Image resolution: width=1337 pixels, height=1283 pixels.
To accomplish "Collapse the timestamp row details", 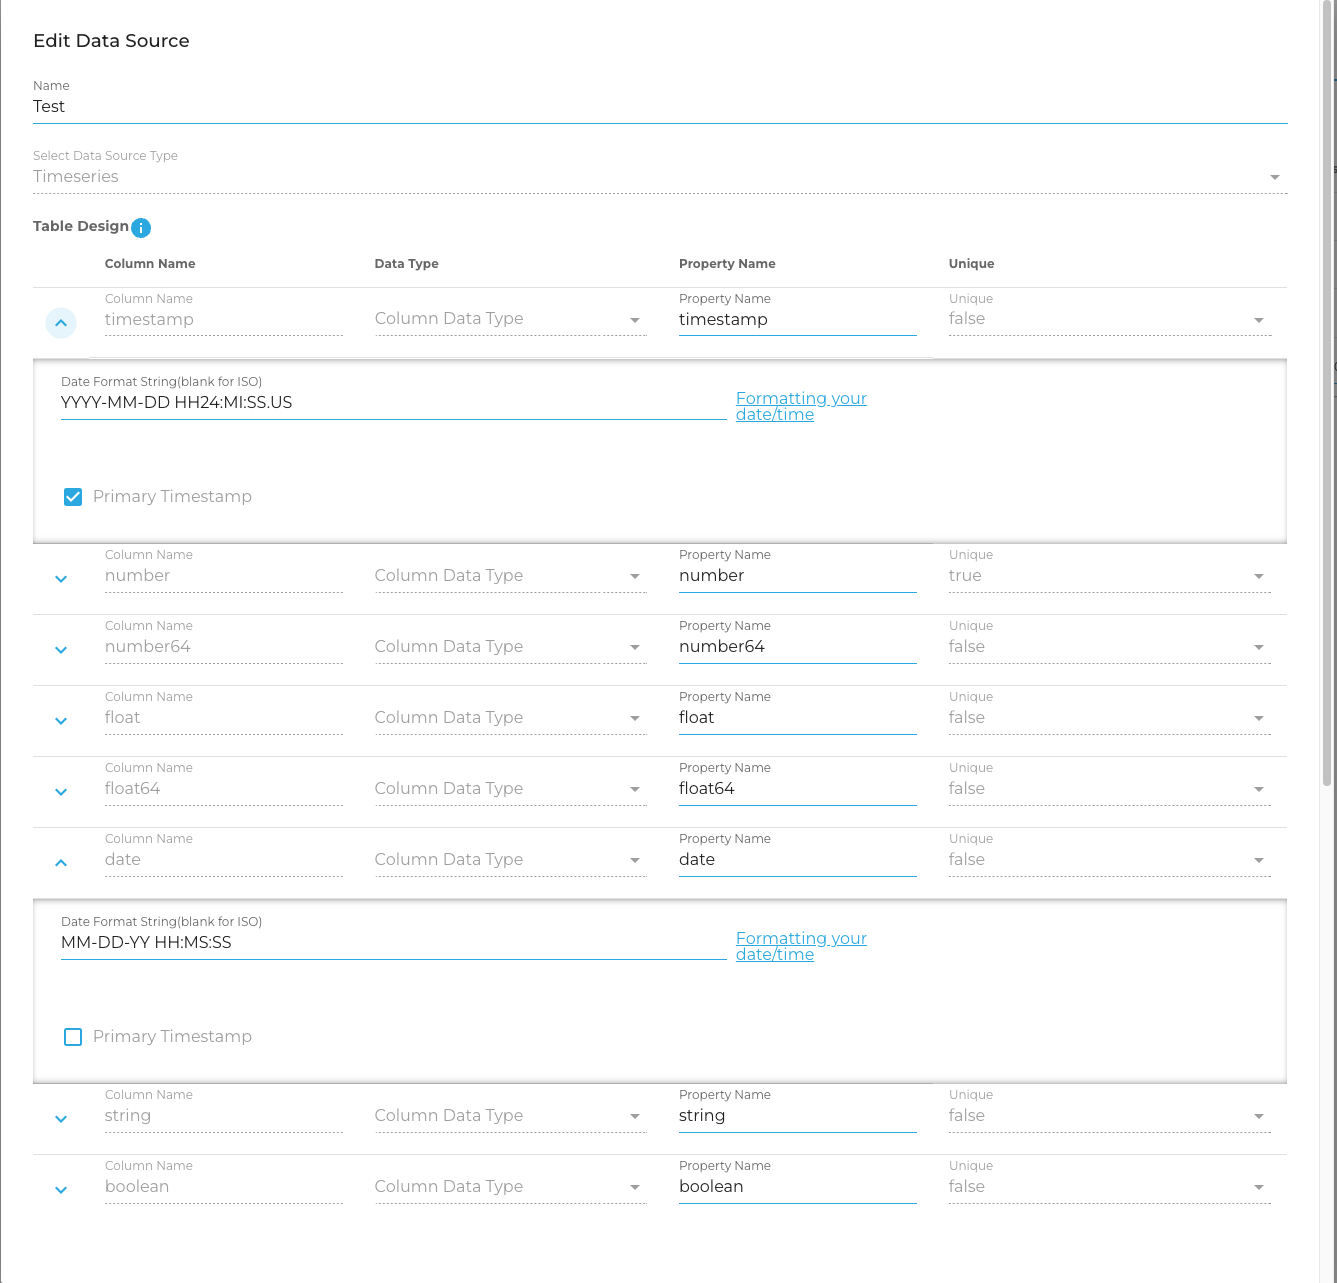I will click(61, 323).
